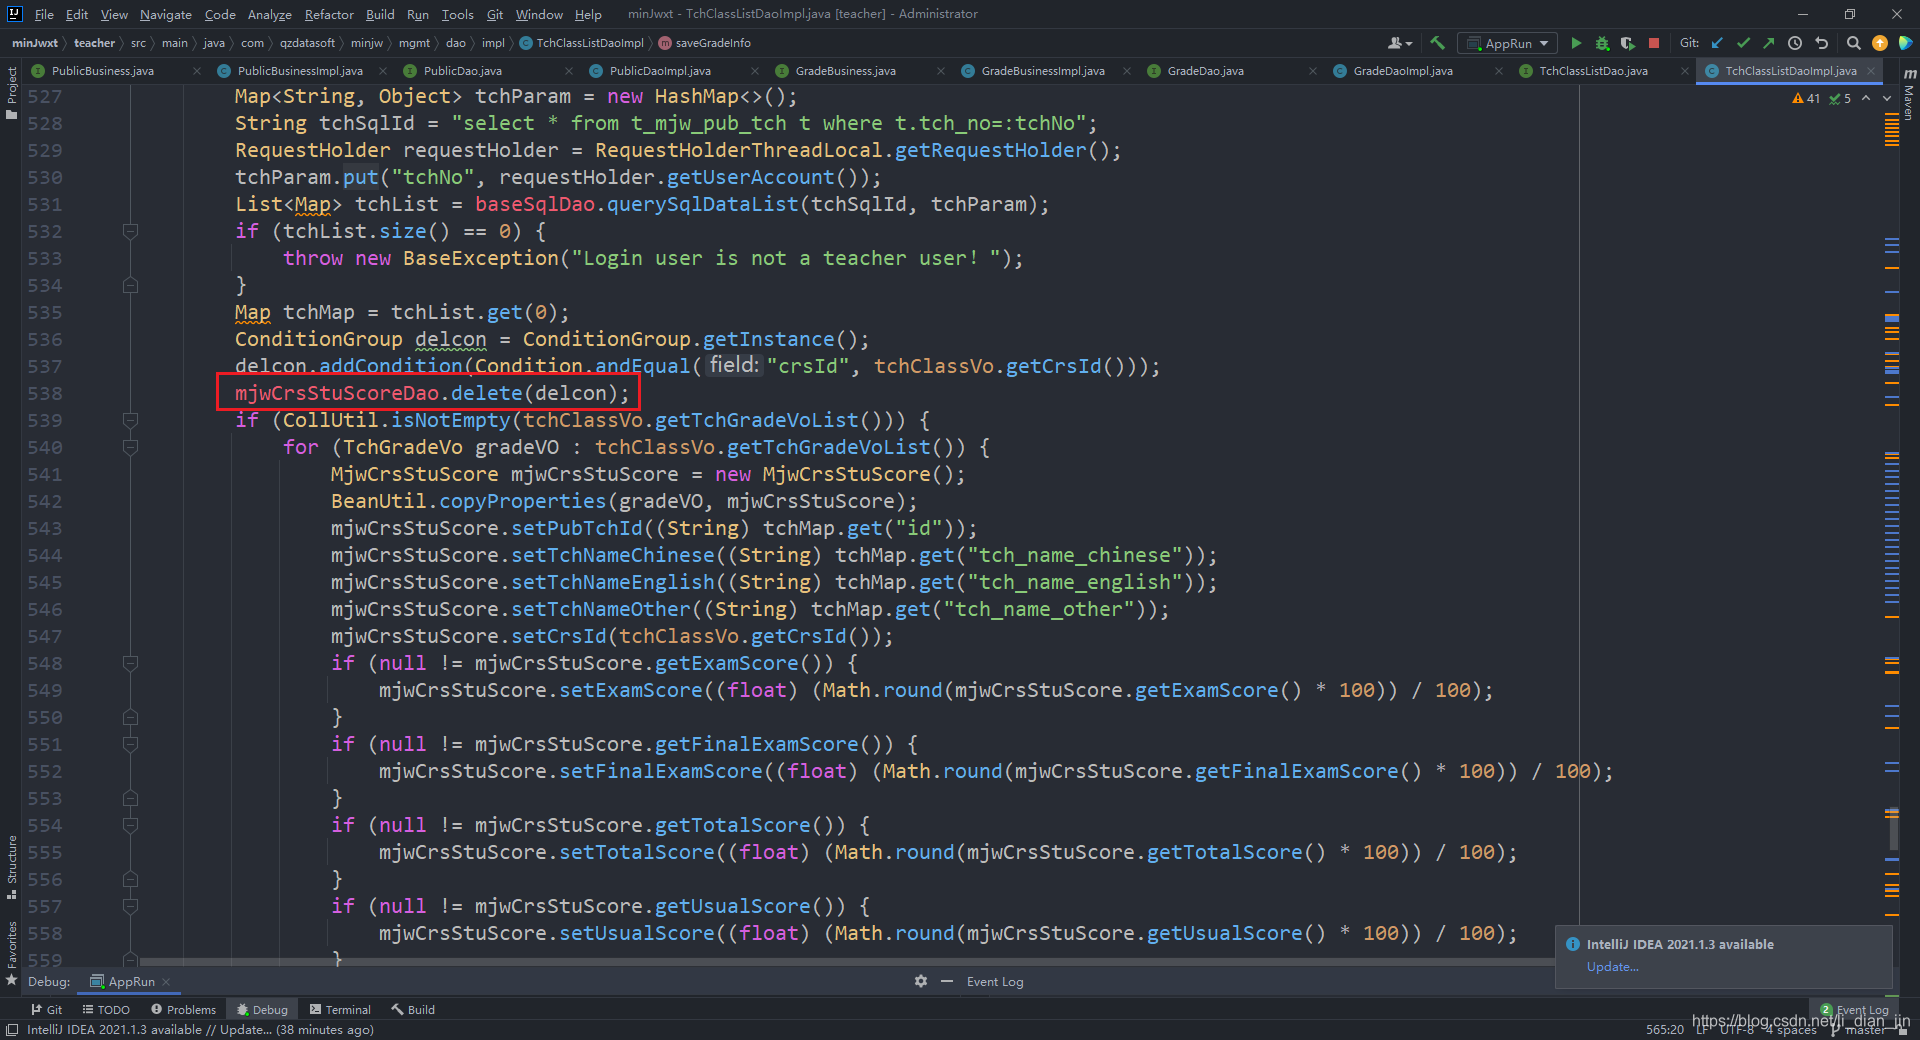Collapse the for loop fold at line 540
The image size is (1920, 1040).
[130, 447]
